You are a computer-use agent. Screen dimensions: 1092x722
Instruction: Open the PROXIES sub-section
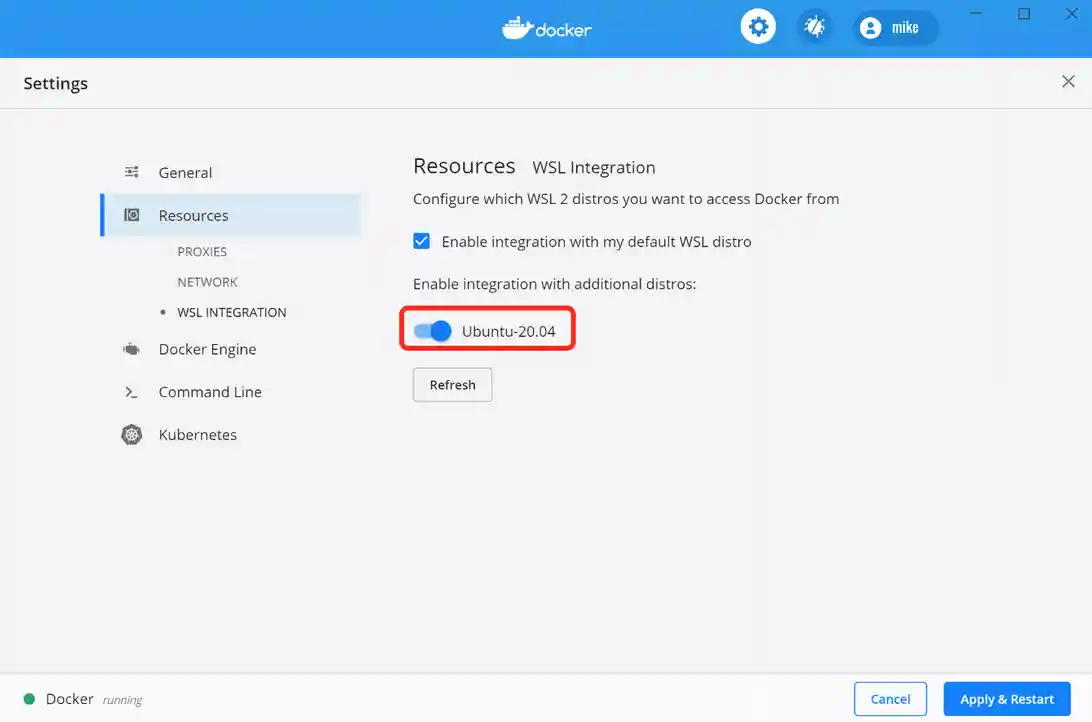202,251
